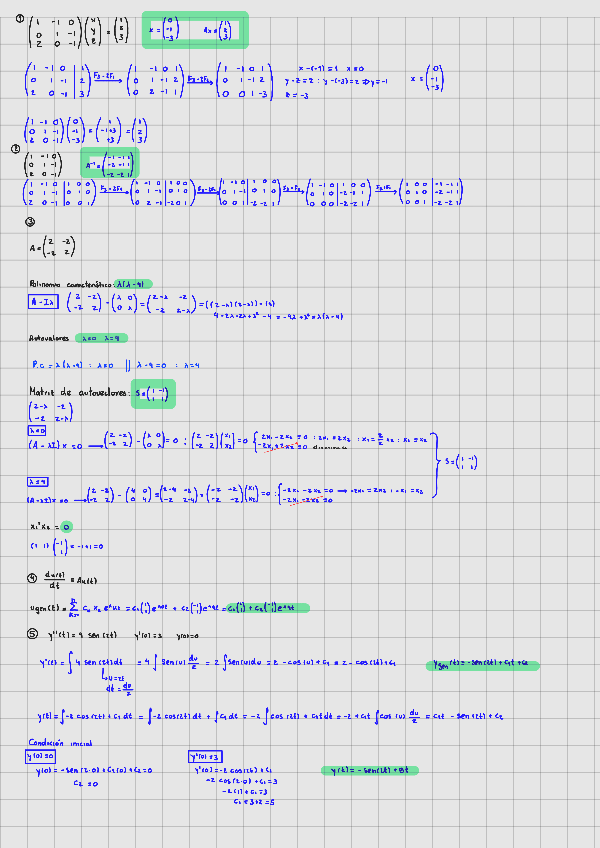Screen dimensions: 600x848
Task: Click the highlighted 'λ=0 λ=4' eigenvalues answer
Action: click(x=102, y=339)
